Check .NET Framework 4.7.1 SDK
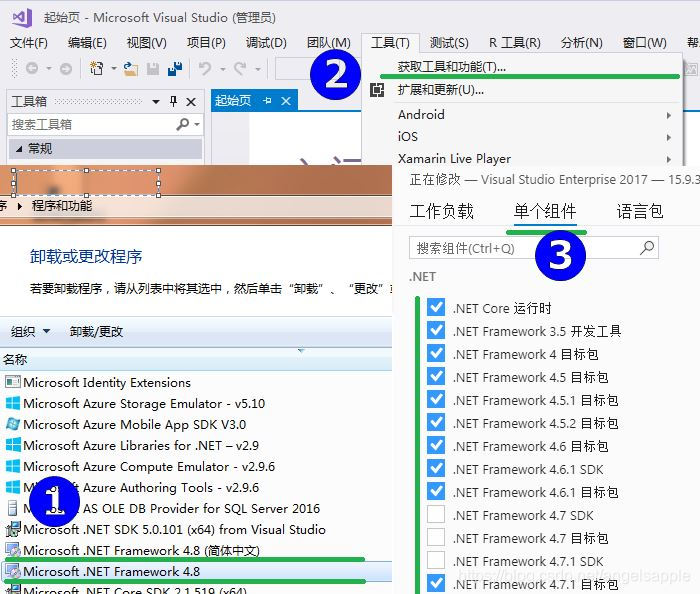This screenshot has height=594, width=700. 436,561
